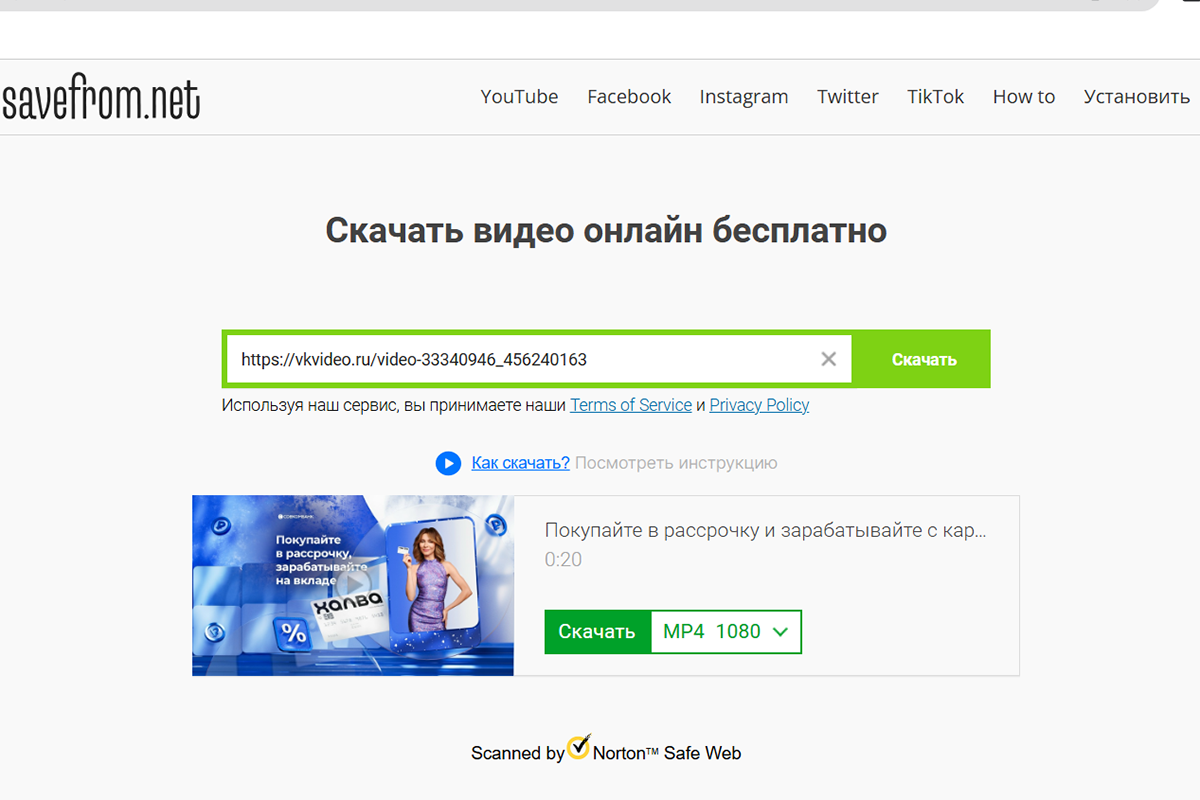Clear the URL field with the X icon
The image size is (1200, 800).
click(829, 359)
